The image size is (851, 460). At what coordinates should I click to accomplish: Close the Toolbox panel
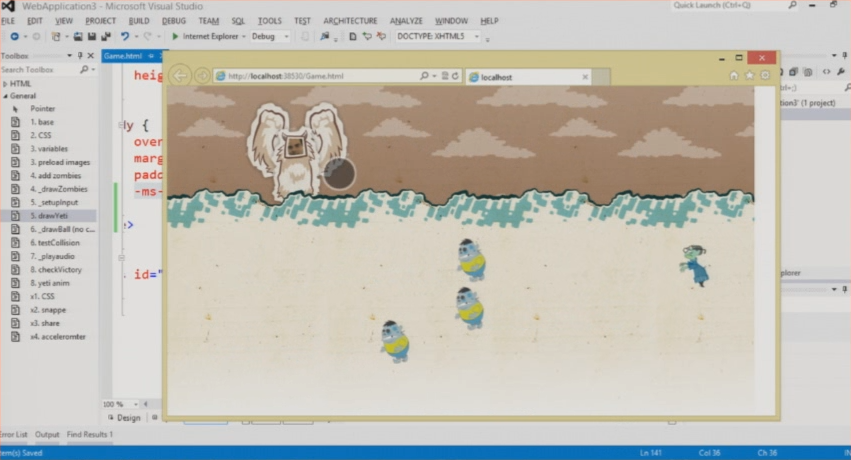coord(91,55)
